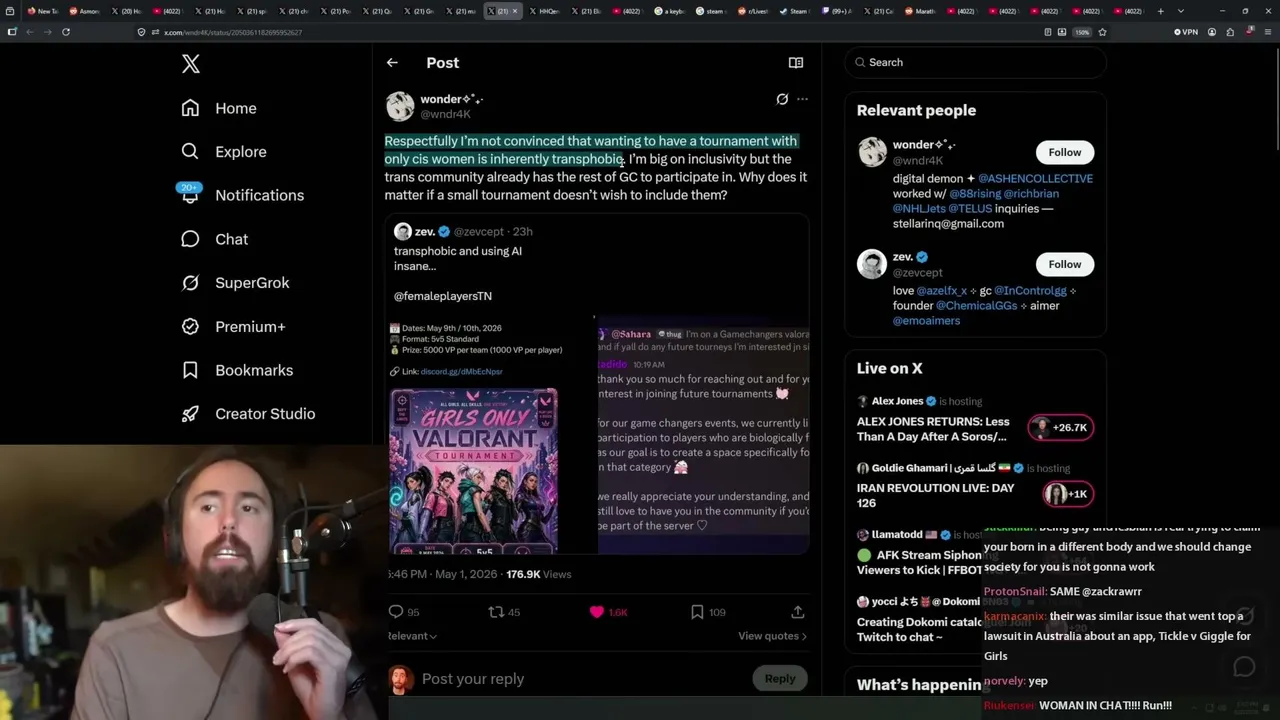Viewport: 1280px width, 720px height.
Task: Toggle the bookmark on the post
Action: 697,612
